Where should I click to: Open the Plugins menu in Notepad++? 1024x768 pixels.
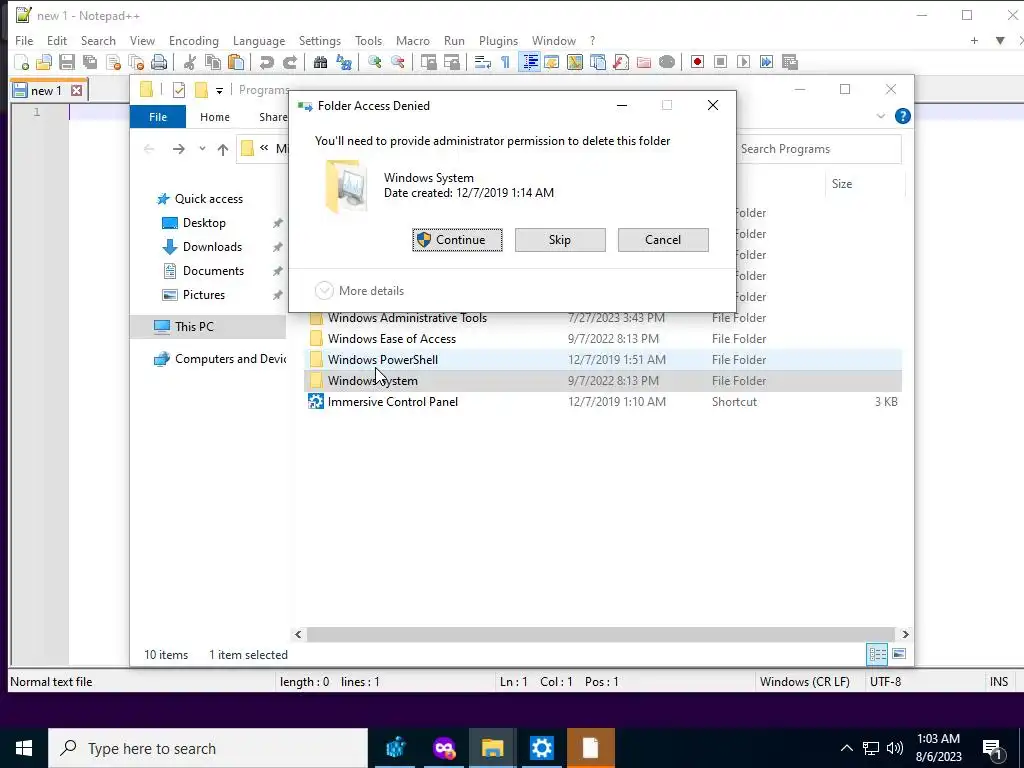(x=498, y=40)
